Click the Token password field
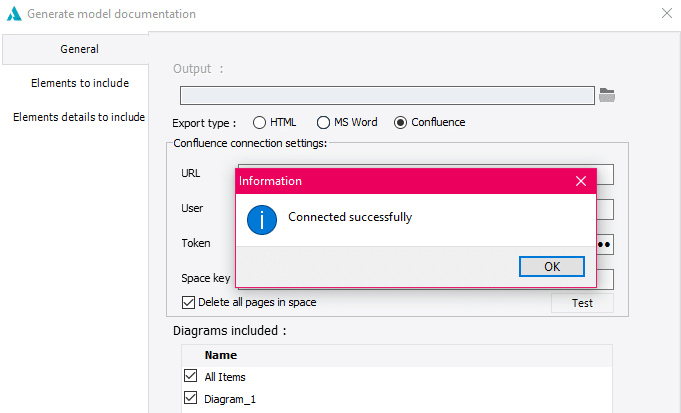 [x=604, y=243]
